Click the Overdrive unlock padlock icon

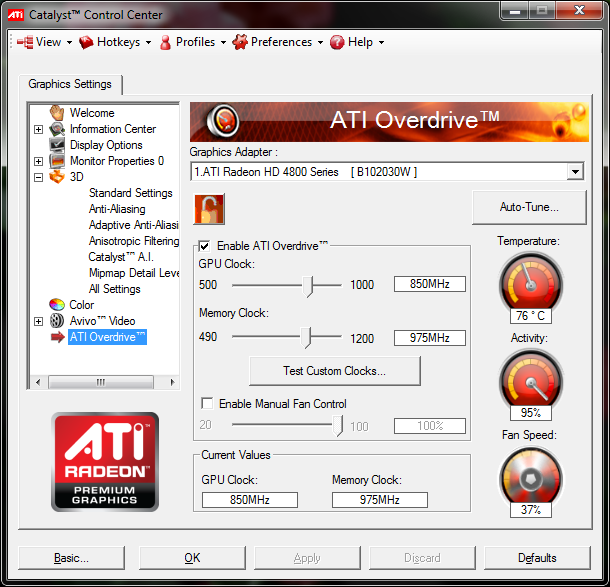pos(209,209)
